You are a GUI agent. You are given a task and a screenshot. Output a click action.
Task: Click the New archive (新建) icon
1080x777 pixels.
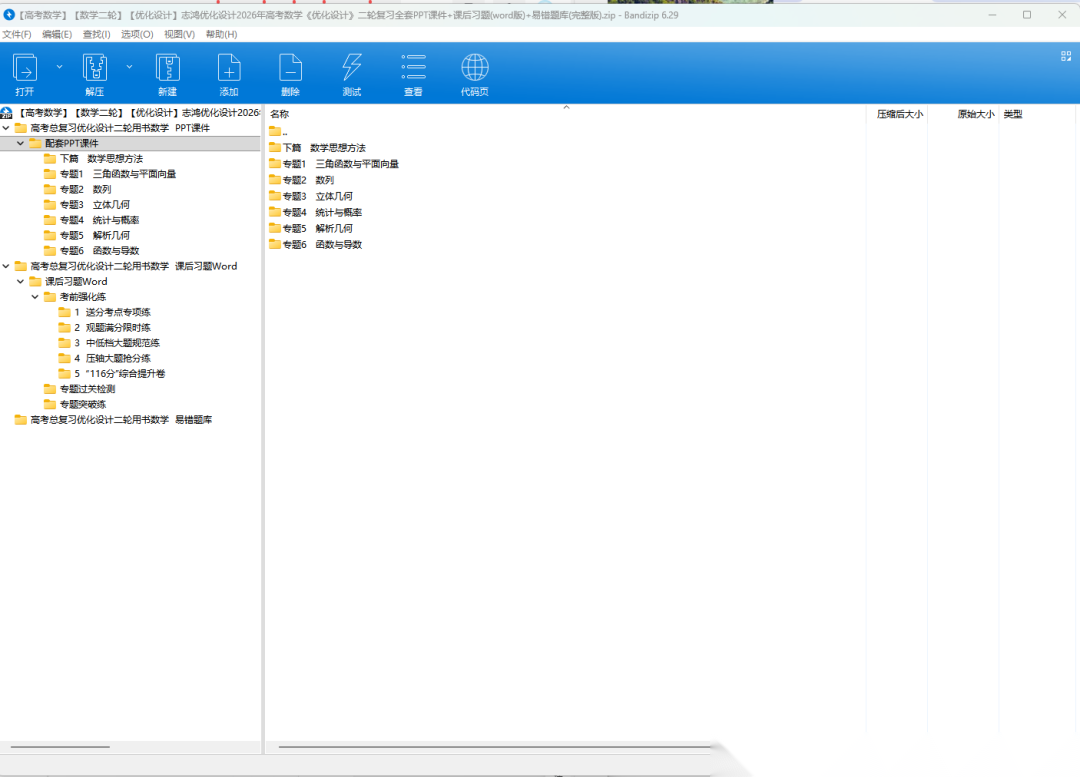[167, 68]
